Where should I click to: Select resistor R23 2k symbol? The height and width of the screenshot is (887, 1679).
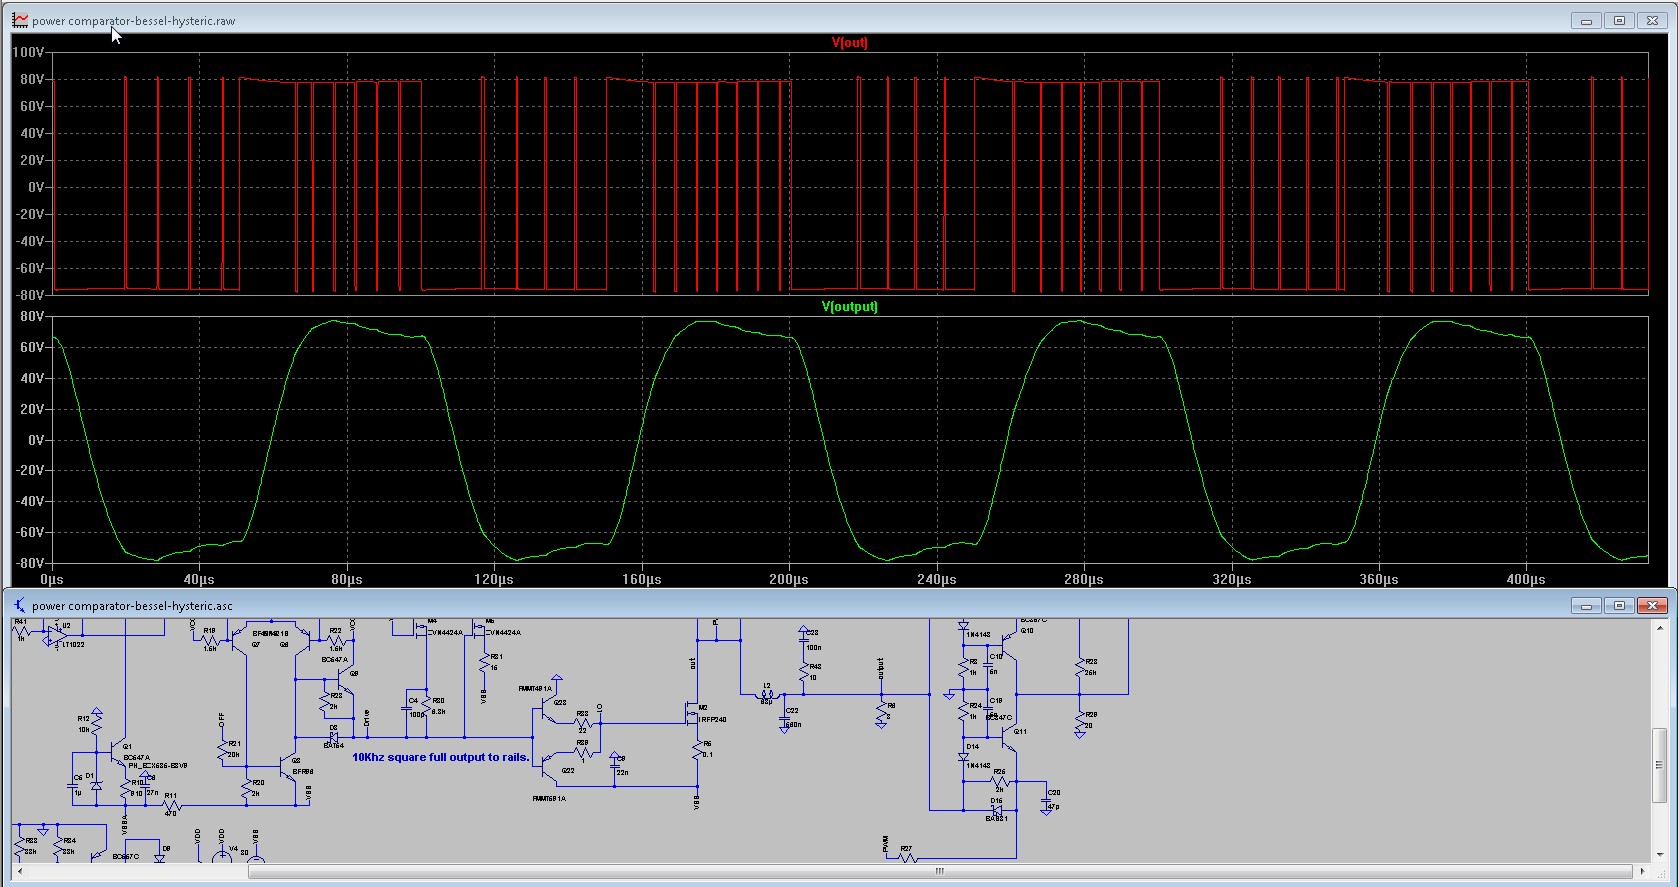tap(325, 702)
